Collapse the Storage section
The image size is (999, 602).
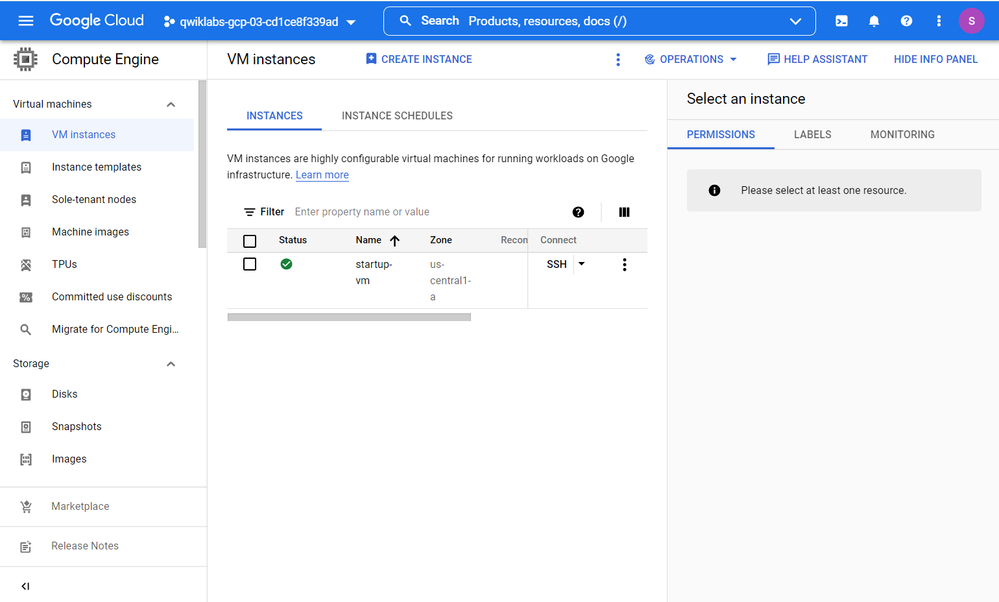click(x=171, y=364)
